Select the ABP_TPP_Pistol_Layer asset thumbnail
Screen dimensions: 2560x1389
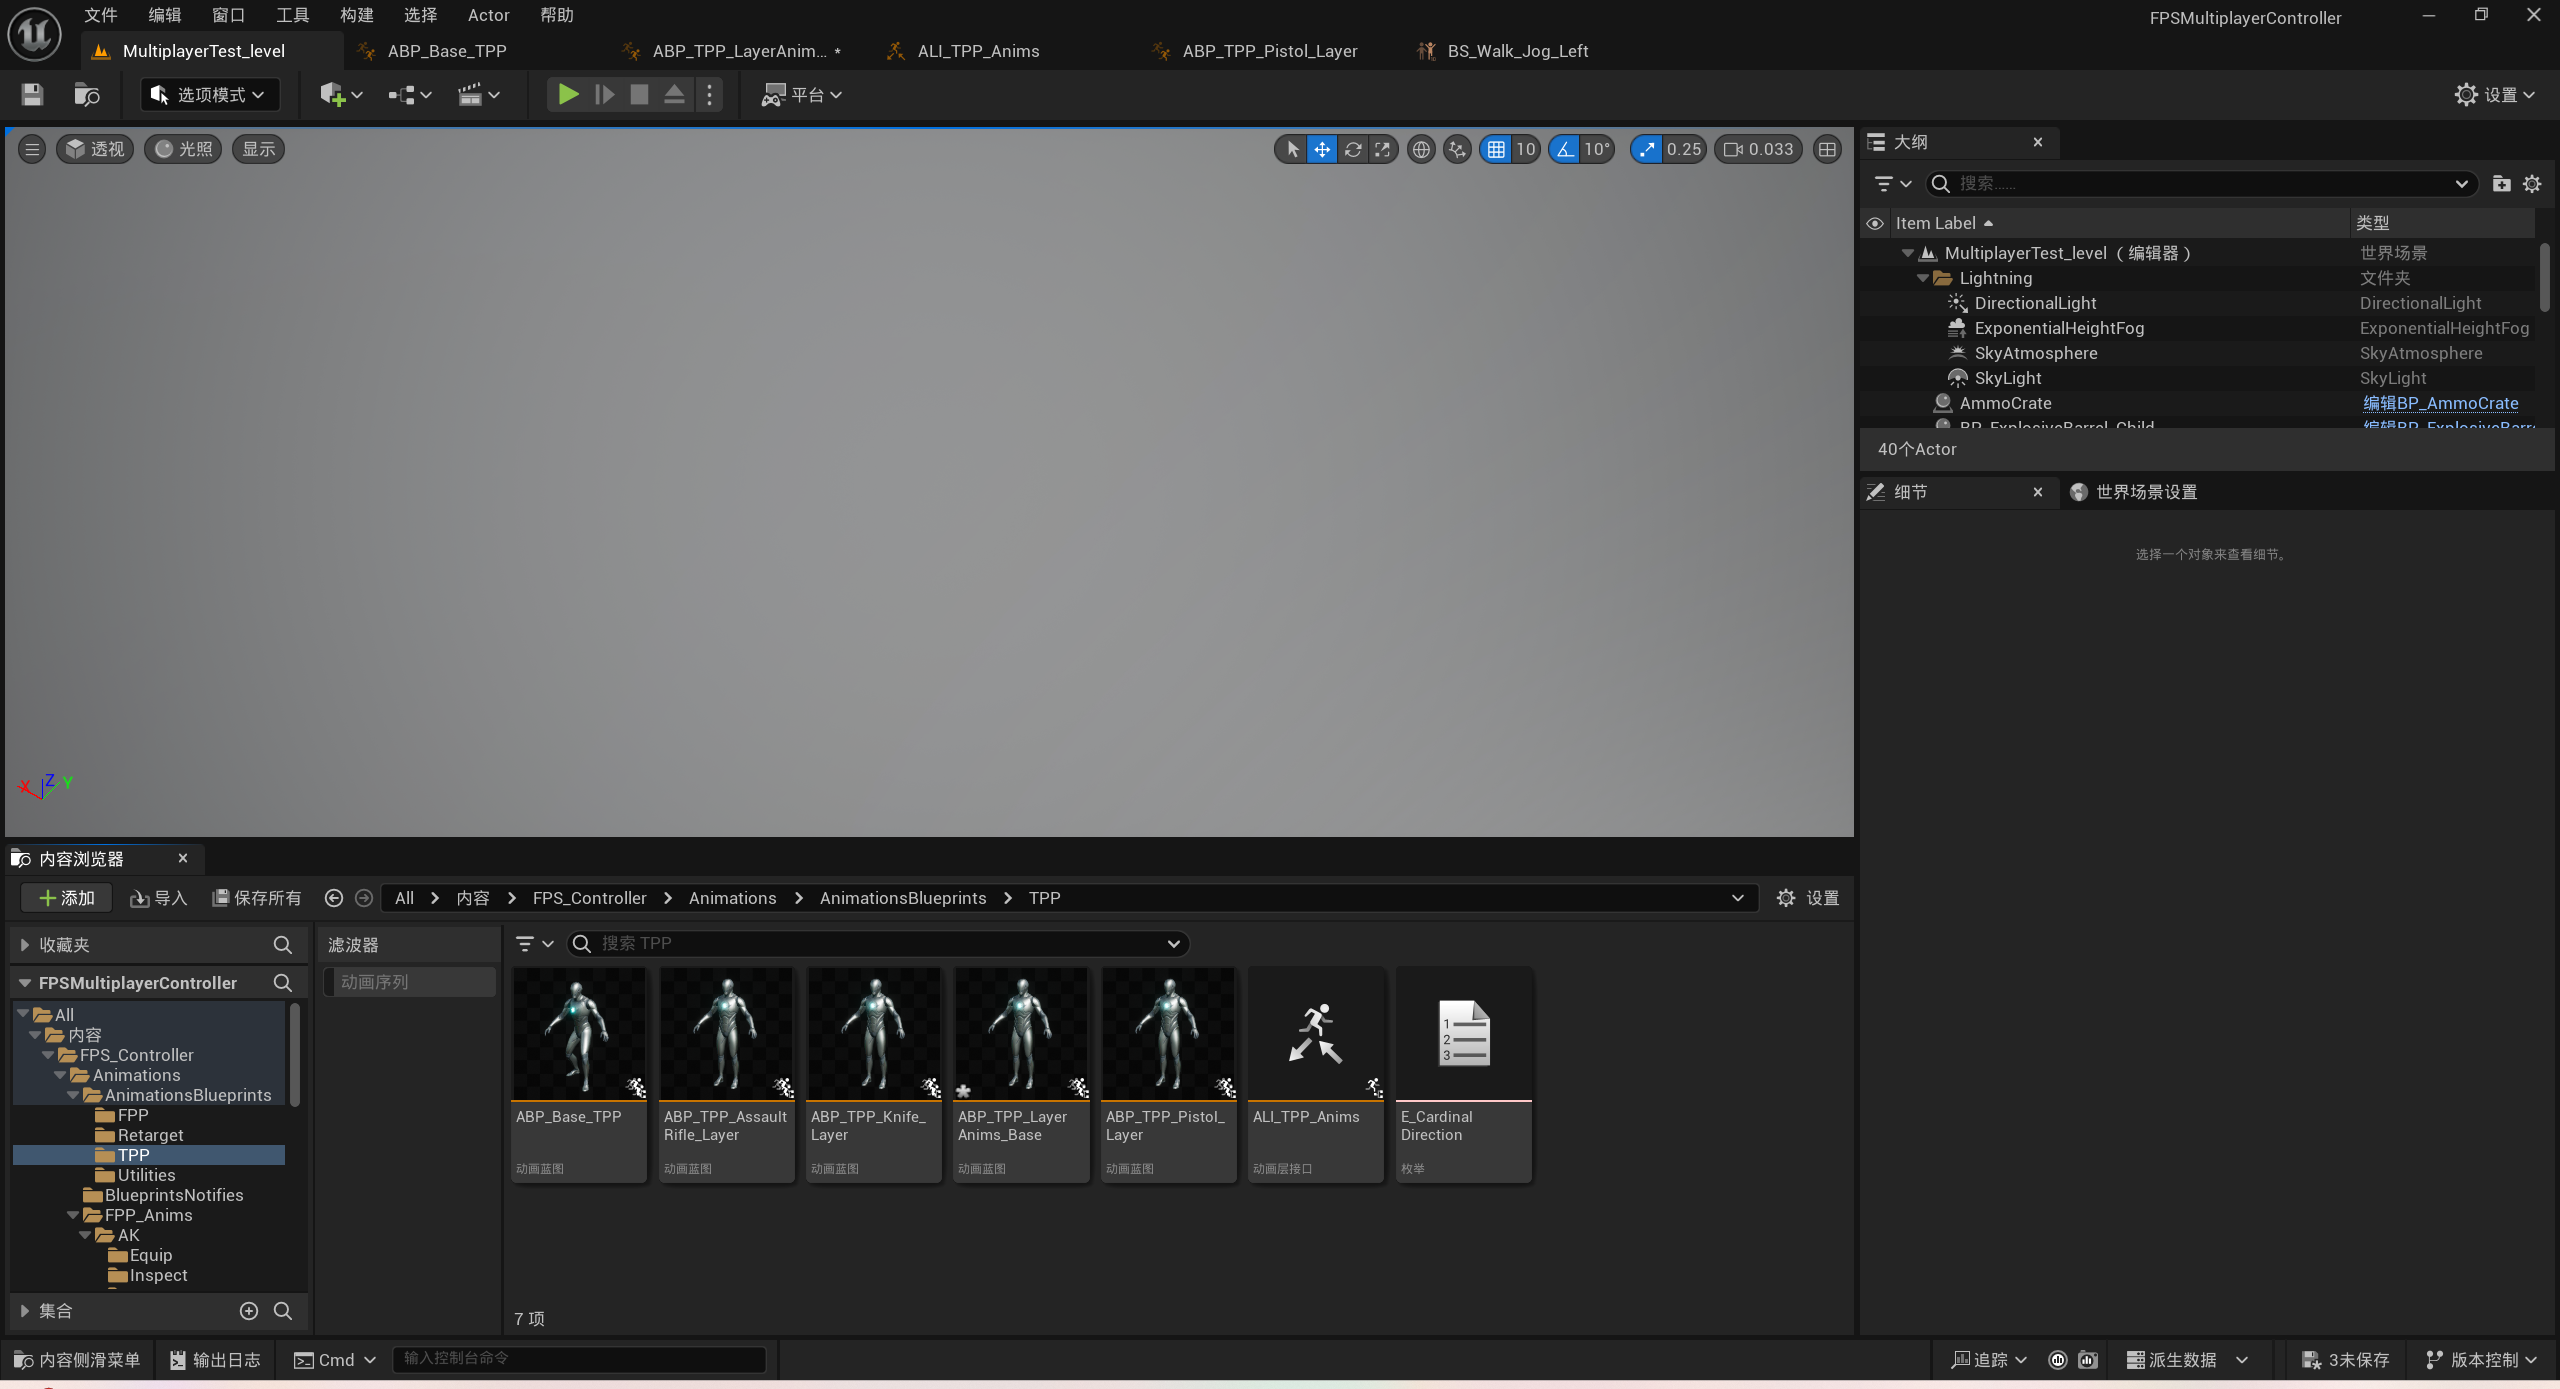[1167, 1034]
